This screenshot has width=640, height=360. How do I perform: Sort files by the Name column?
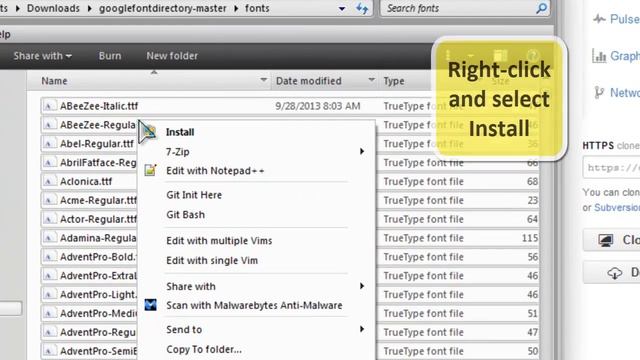click(54, 81)
